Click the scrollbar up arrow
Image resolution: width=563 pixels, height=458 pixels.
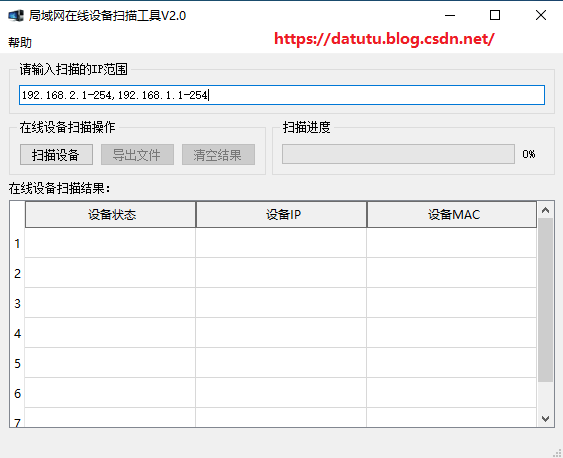click(x=545, y=210)
